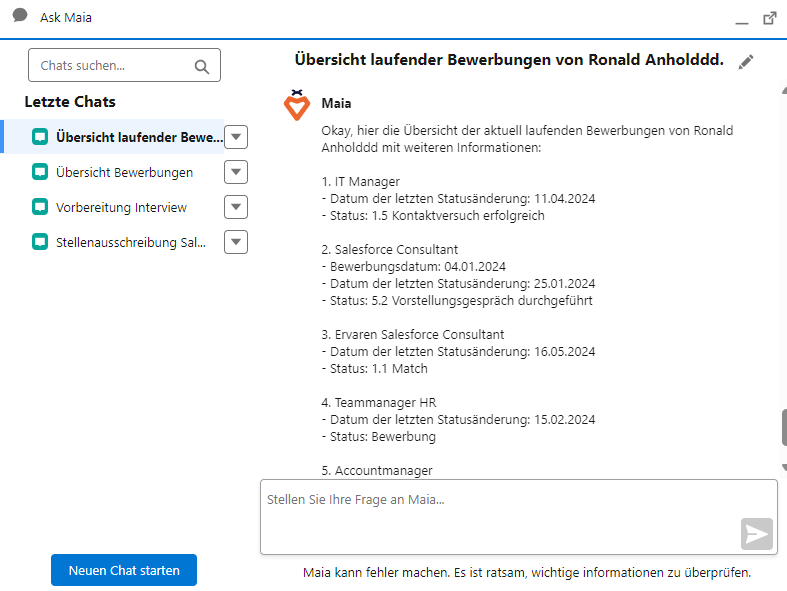Click the chat icon beside Übersicht Bewerbungen
This screenshot has width=787, height=591.
40,172
